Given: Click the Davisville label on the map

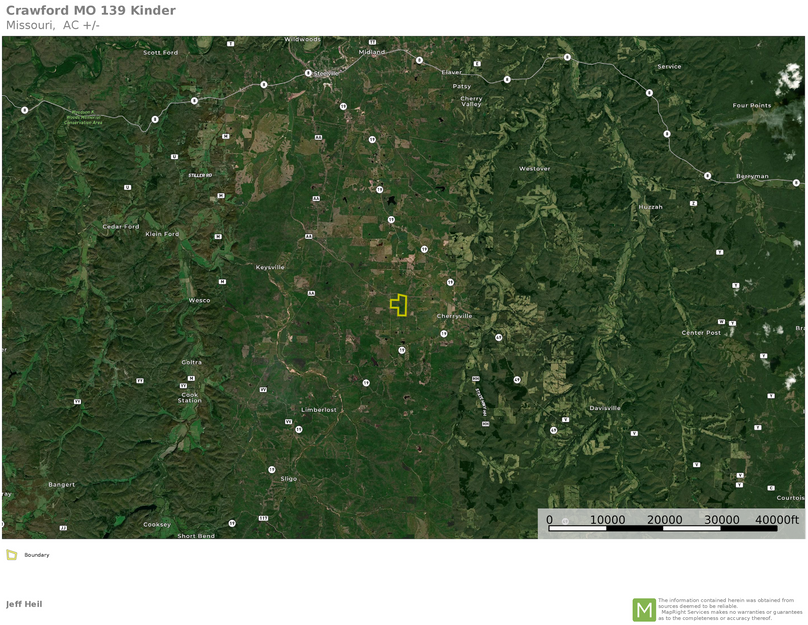Looking at the screenshot, I should [x=605, y=408].
